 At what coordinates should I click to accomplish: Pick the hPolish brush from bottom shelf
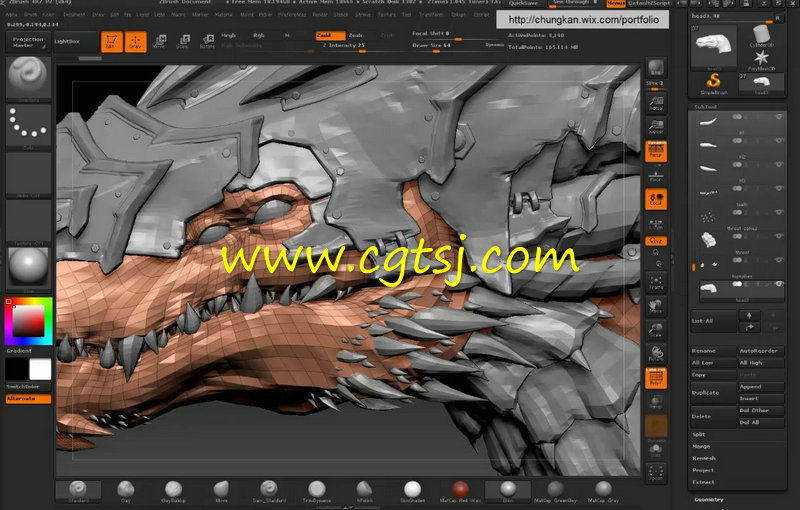click(x=364, y=491)
